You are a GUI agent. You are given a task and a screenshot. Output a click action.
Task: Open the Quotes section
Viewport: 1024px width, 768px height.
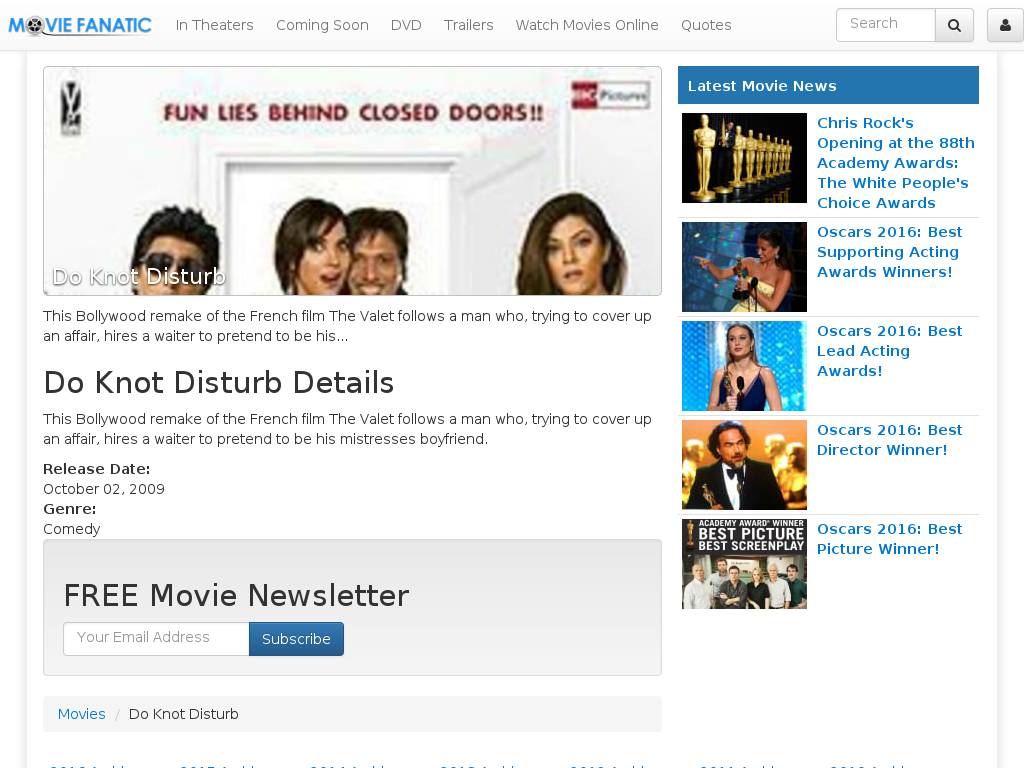pos(706,25)
